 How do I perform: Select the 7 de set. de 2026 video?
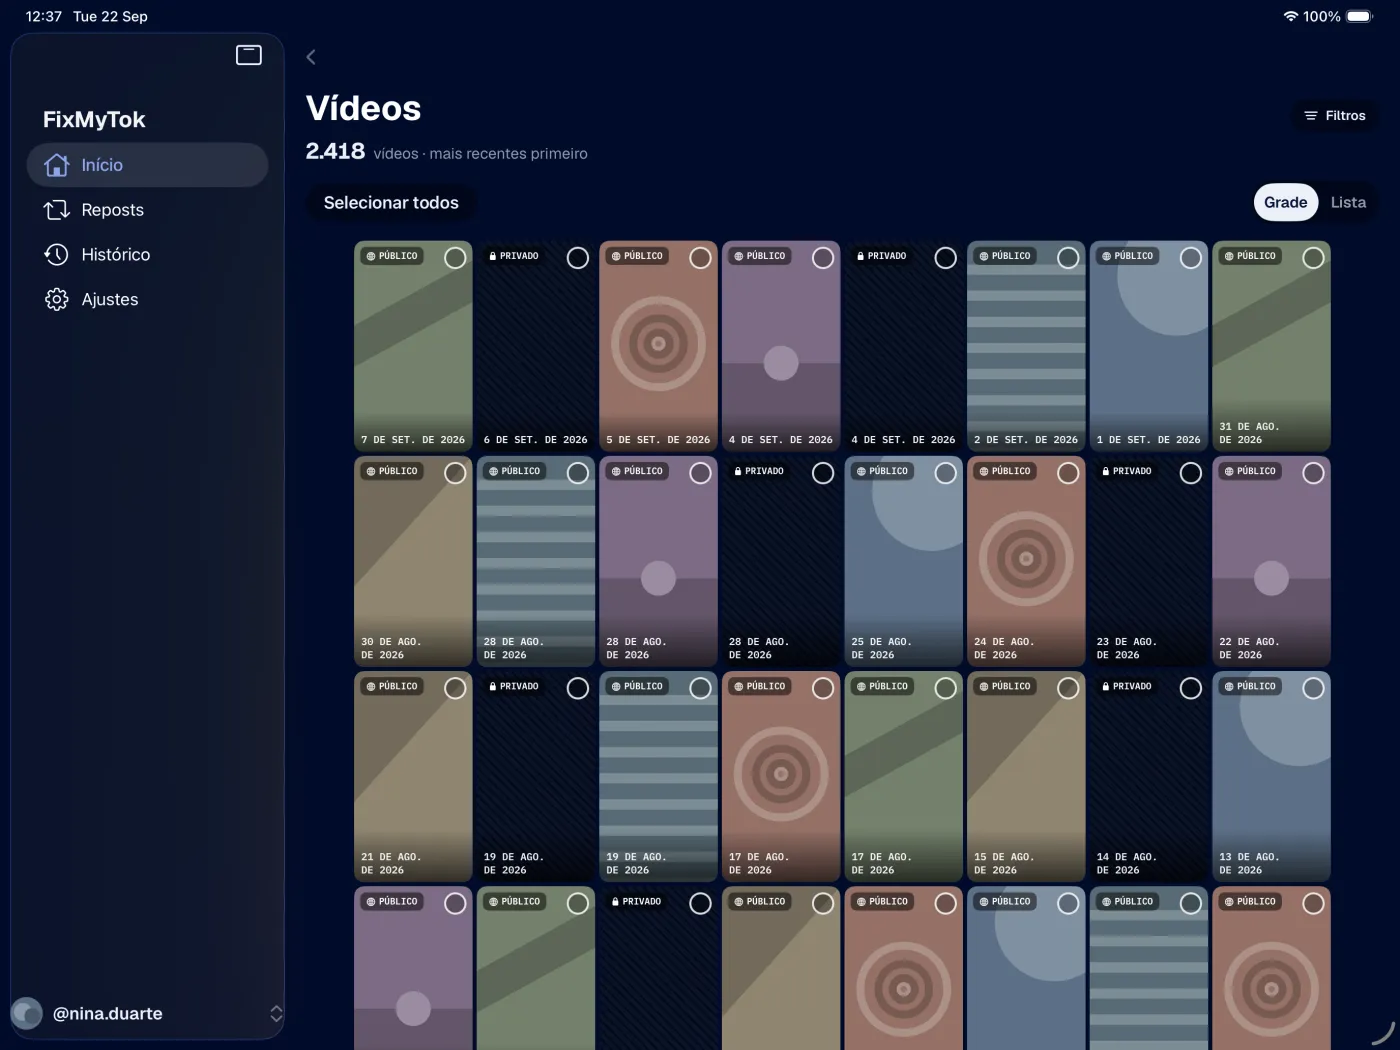point(455,258)
